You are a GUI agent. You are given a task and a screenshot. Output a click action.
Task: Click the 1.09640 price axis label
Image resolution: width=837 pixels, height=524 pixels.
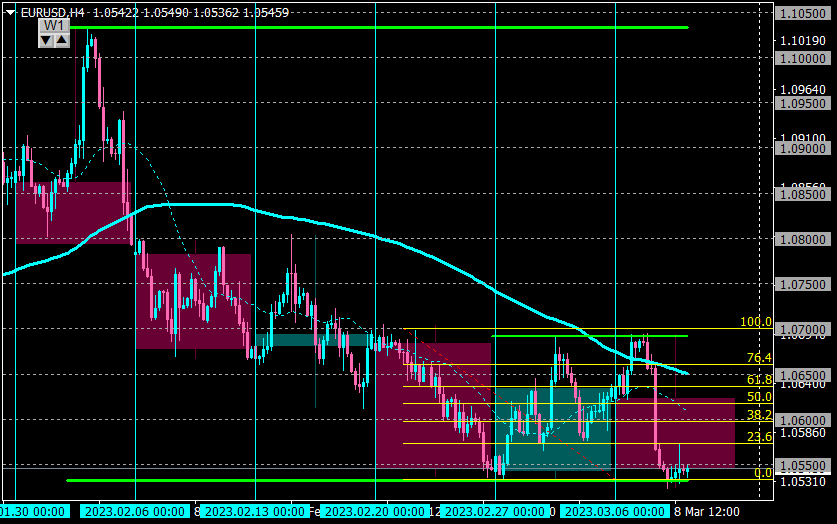(x=803, y=89)
